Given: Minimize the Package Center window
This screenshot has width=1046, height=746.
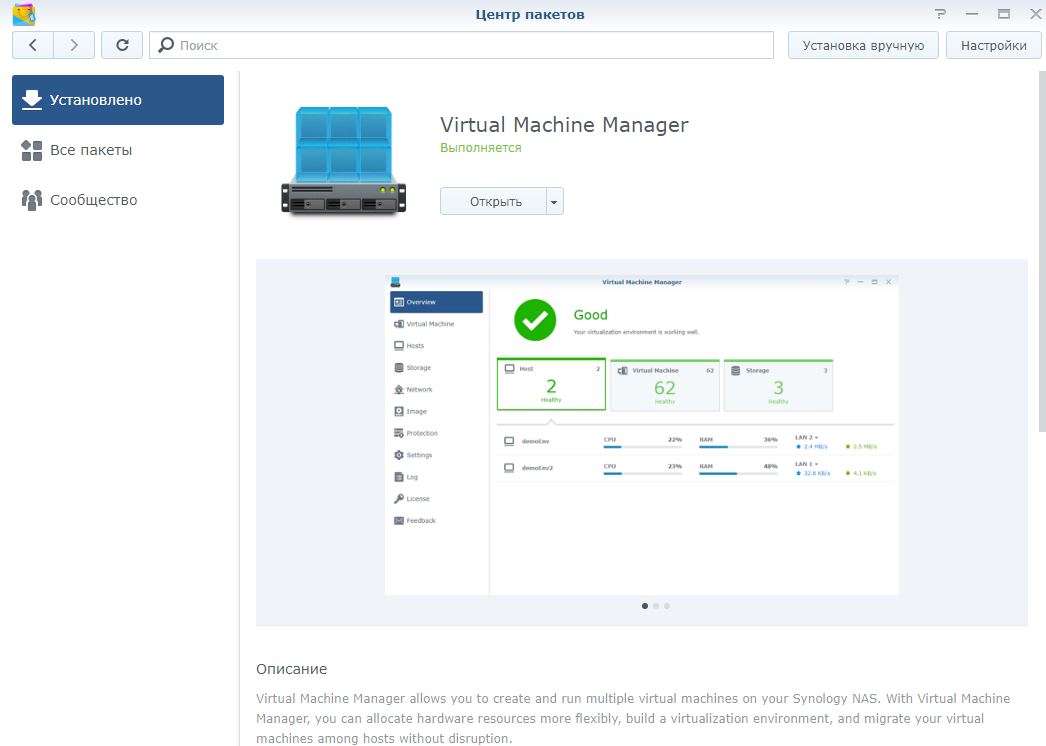Looking at the screenshot, I should pyautogui.click(x=972, y=14).
